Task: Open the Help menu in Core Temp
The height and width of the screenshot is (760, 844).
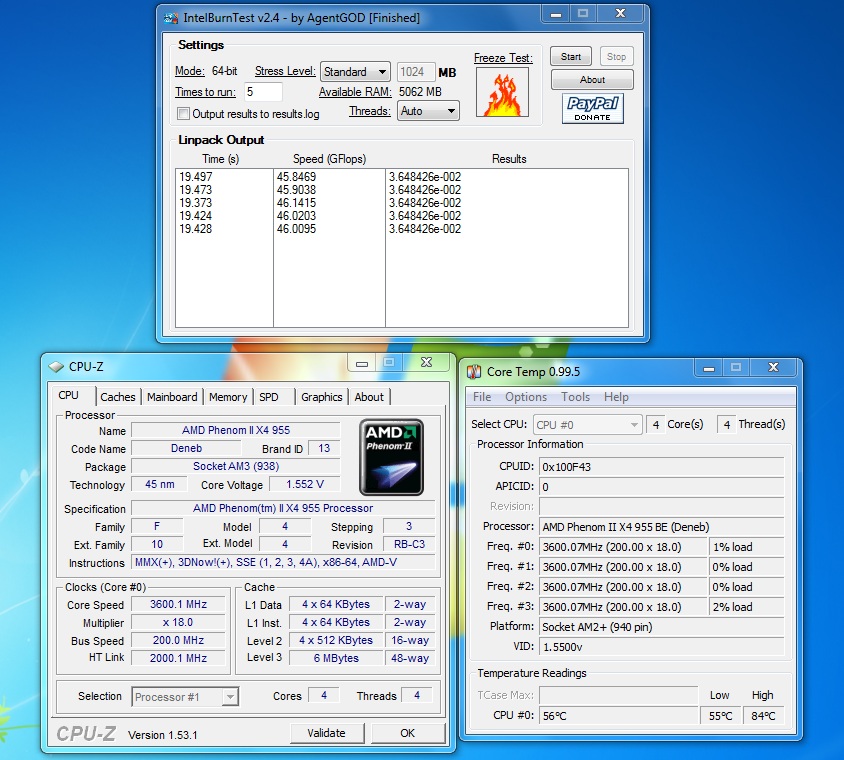Action: pyautogui.click(x=616, y=397)
